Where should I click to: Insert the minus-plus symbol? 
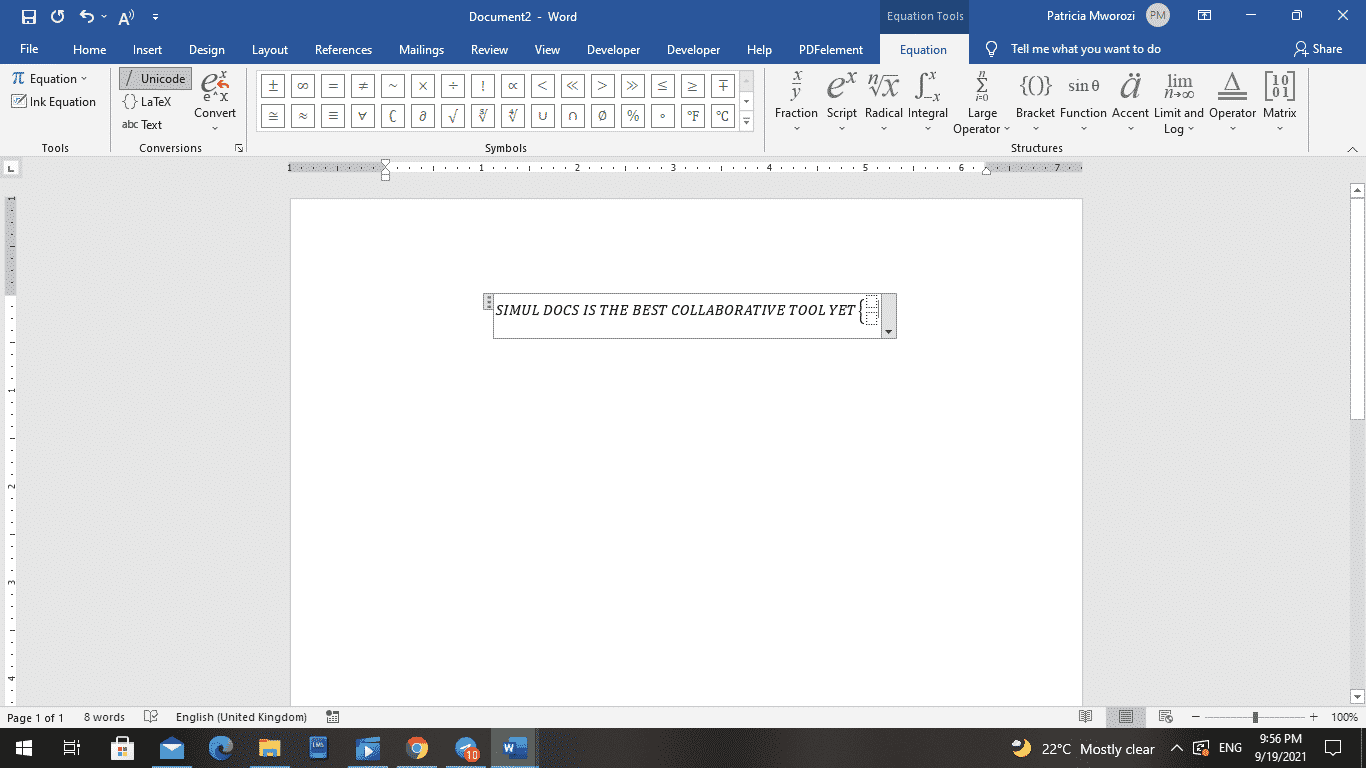(x=722, y=86)
